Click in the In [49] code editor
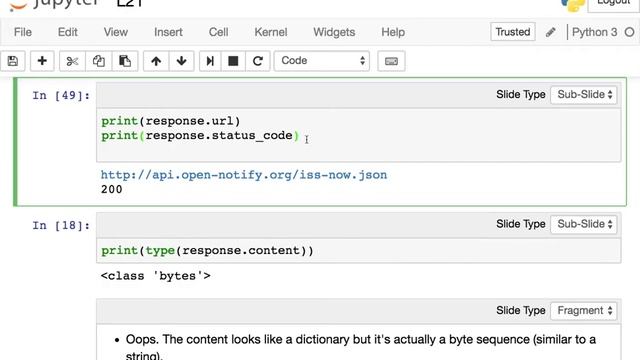Viewport: 640px width, 360px height. 358,135
